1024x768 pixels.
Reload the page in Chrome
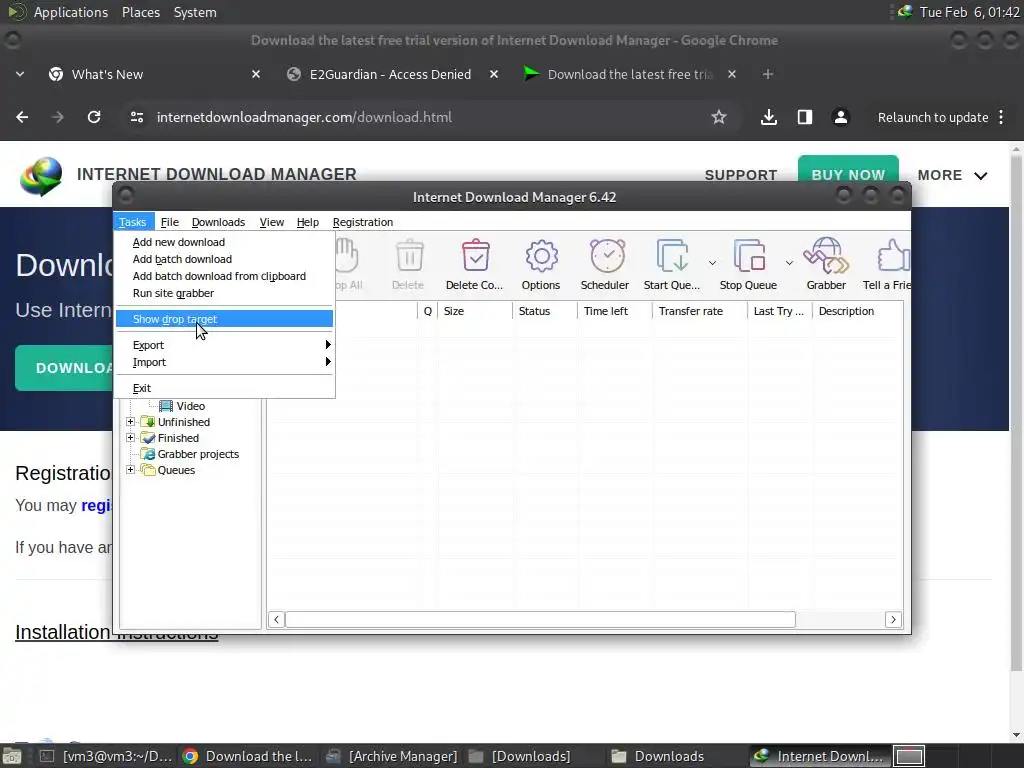click(94, 117)
